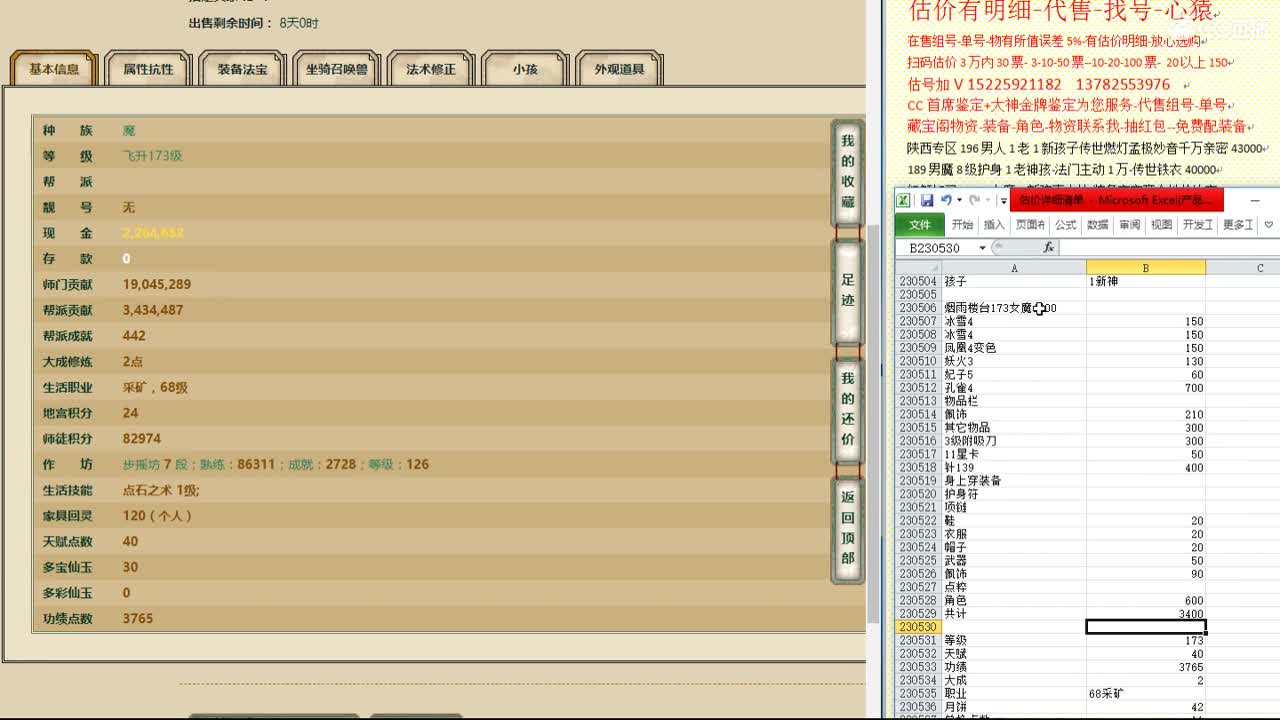
Task: Click the insert function fx icon
Action: click(x=1049, y=248)
